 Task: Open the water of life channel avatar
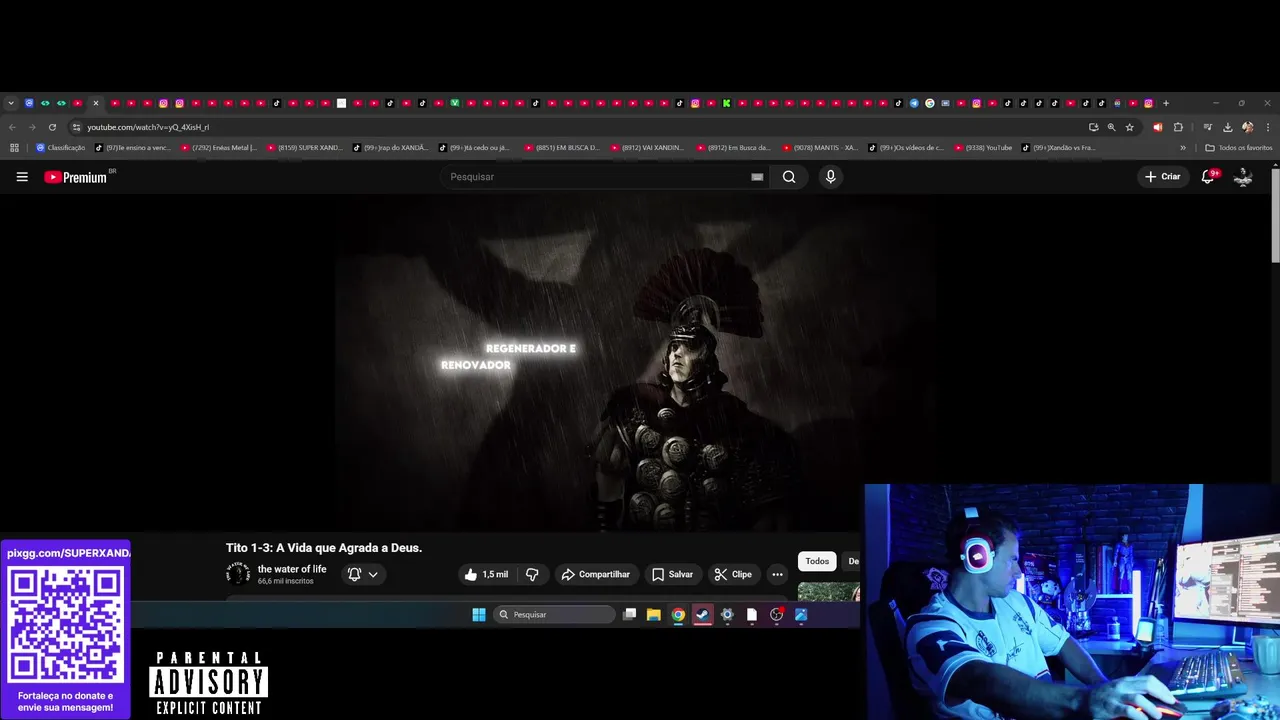coord(238,573)
